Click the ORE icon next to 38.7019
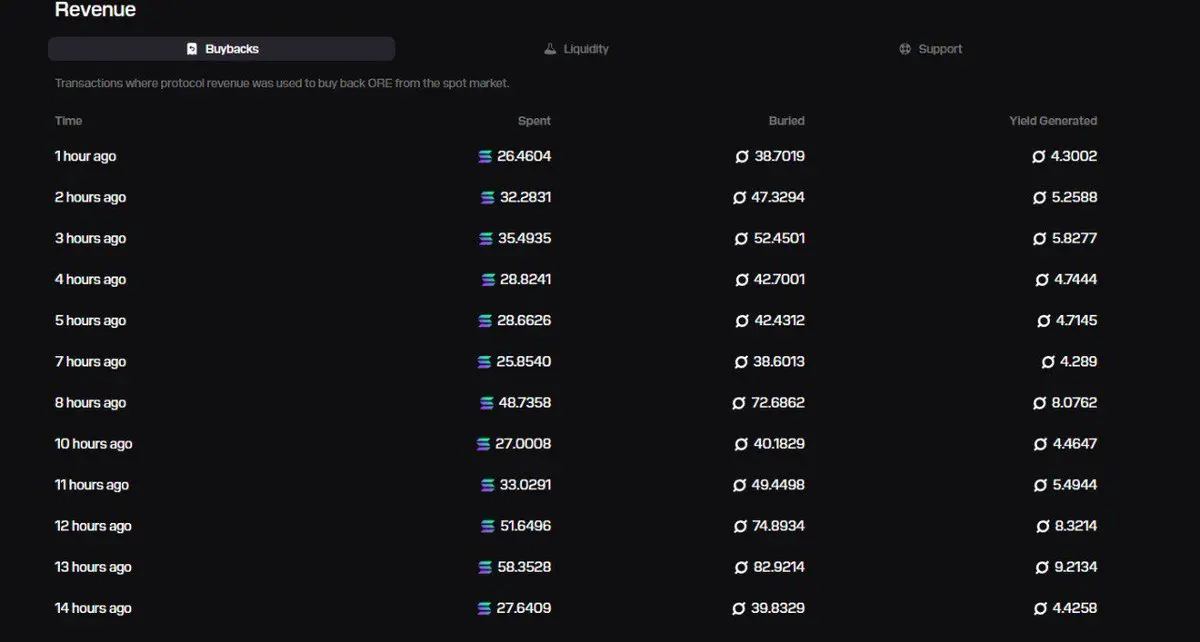 (742, 157)
